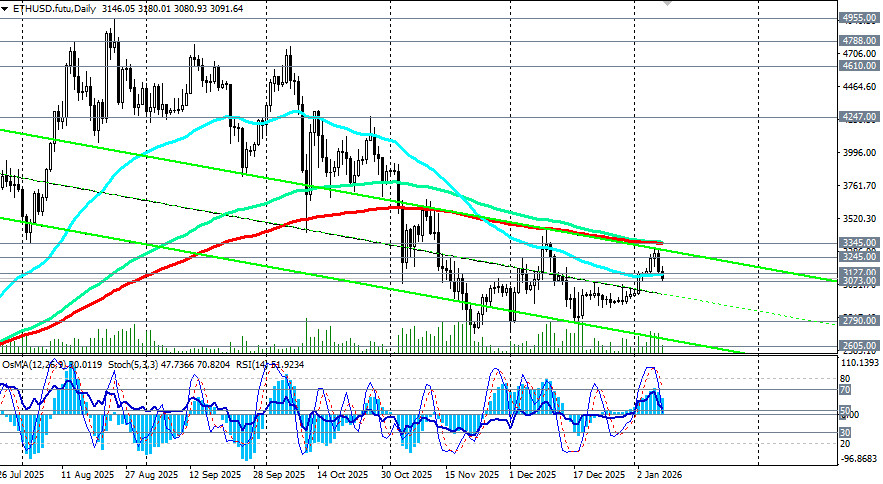
Task: Select the oscillator level 70 label
Action: [845, 390]
